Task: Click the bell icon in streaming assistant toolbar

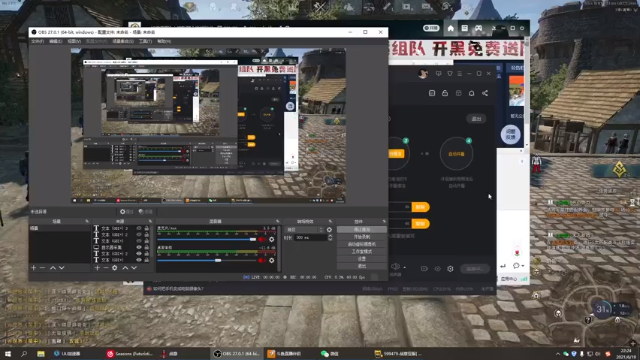Action: (471, 93)
